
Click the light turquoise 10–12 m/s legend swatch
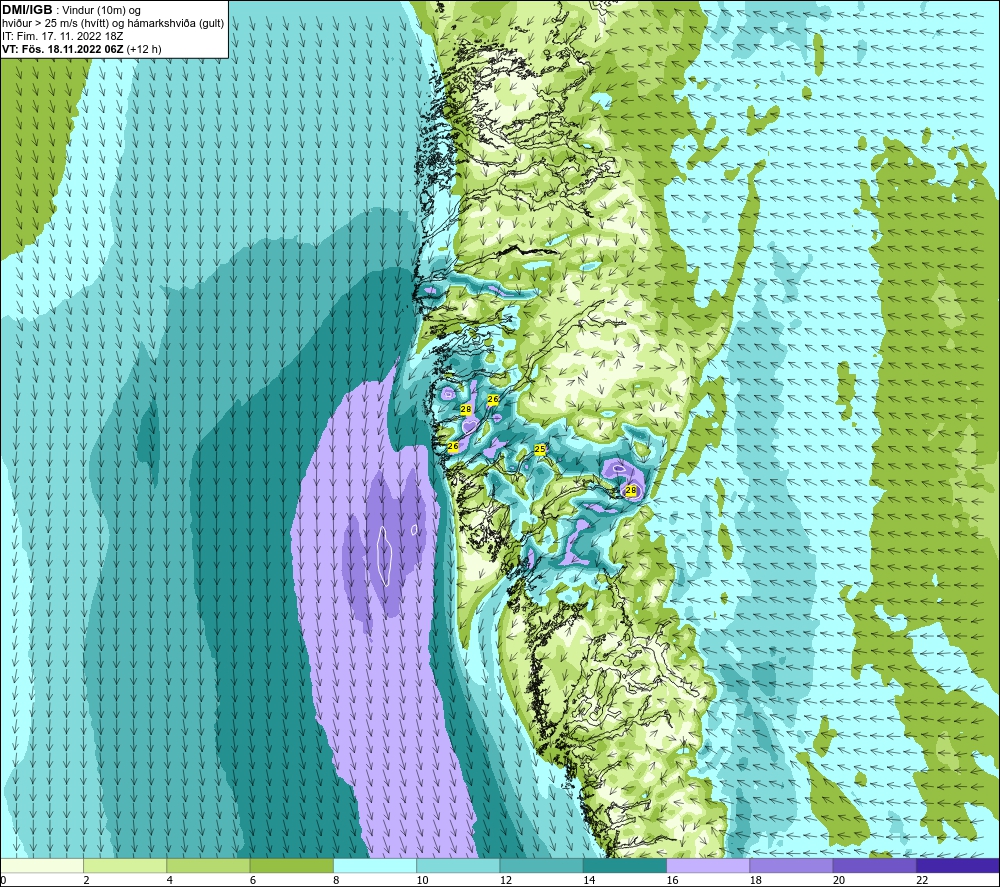(458, 865)
